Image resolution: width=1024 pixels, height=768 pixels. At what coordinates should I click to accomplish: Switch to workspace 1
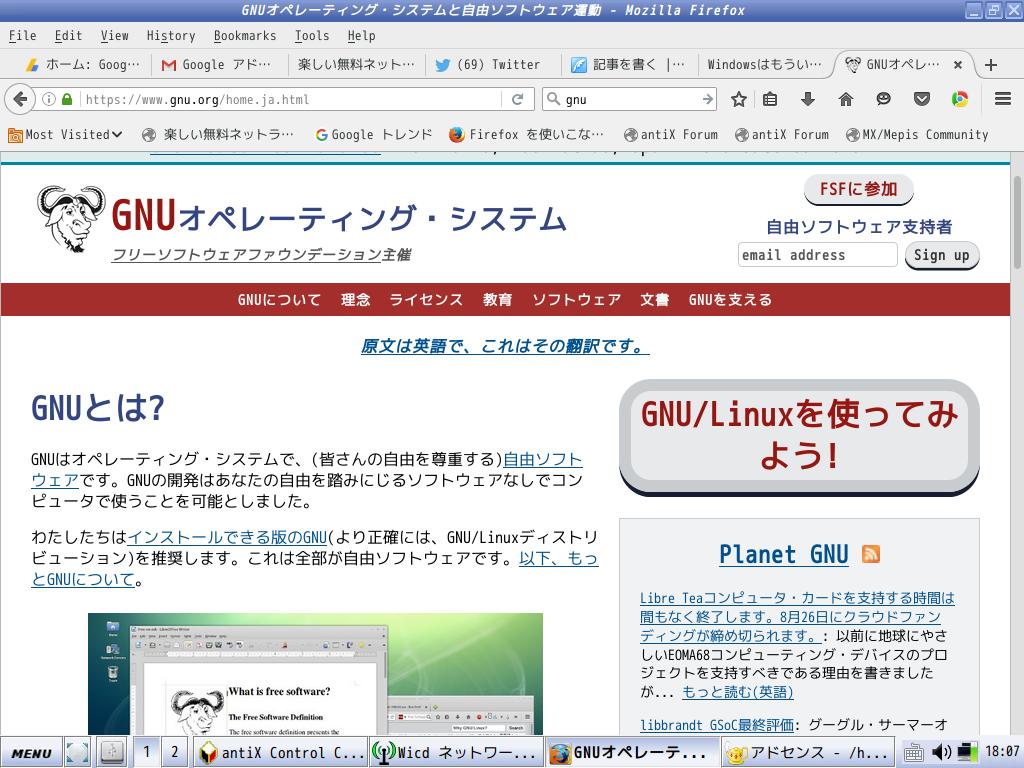[x=147, y=752]
